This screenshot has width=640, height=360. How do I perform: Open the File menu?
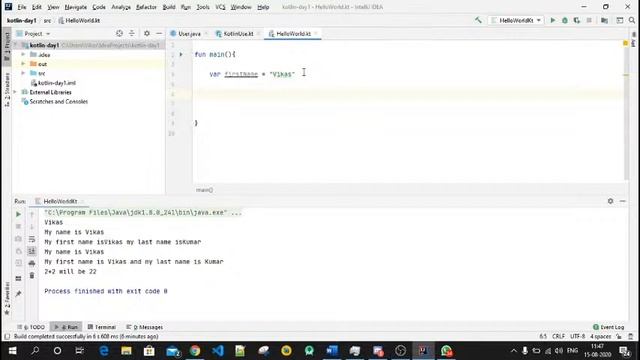click(22, 7)
